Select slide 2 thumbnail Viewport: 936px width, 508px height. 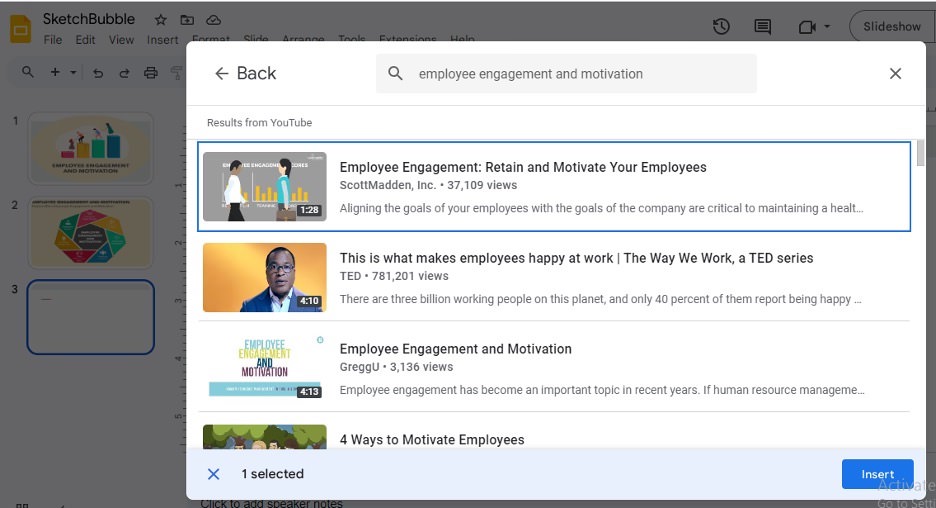(90, 233)
